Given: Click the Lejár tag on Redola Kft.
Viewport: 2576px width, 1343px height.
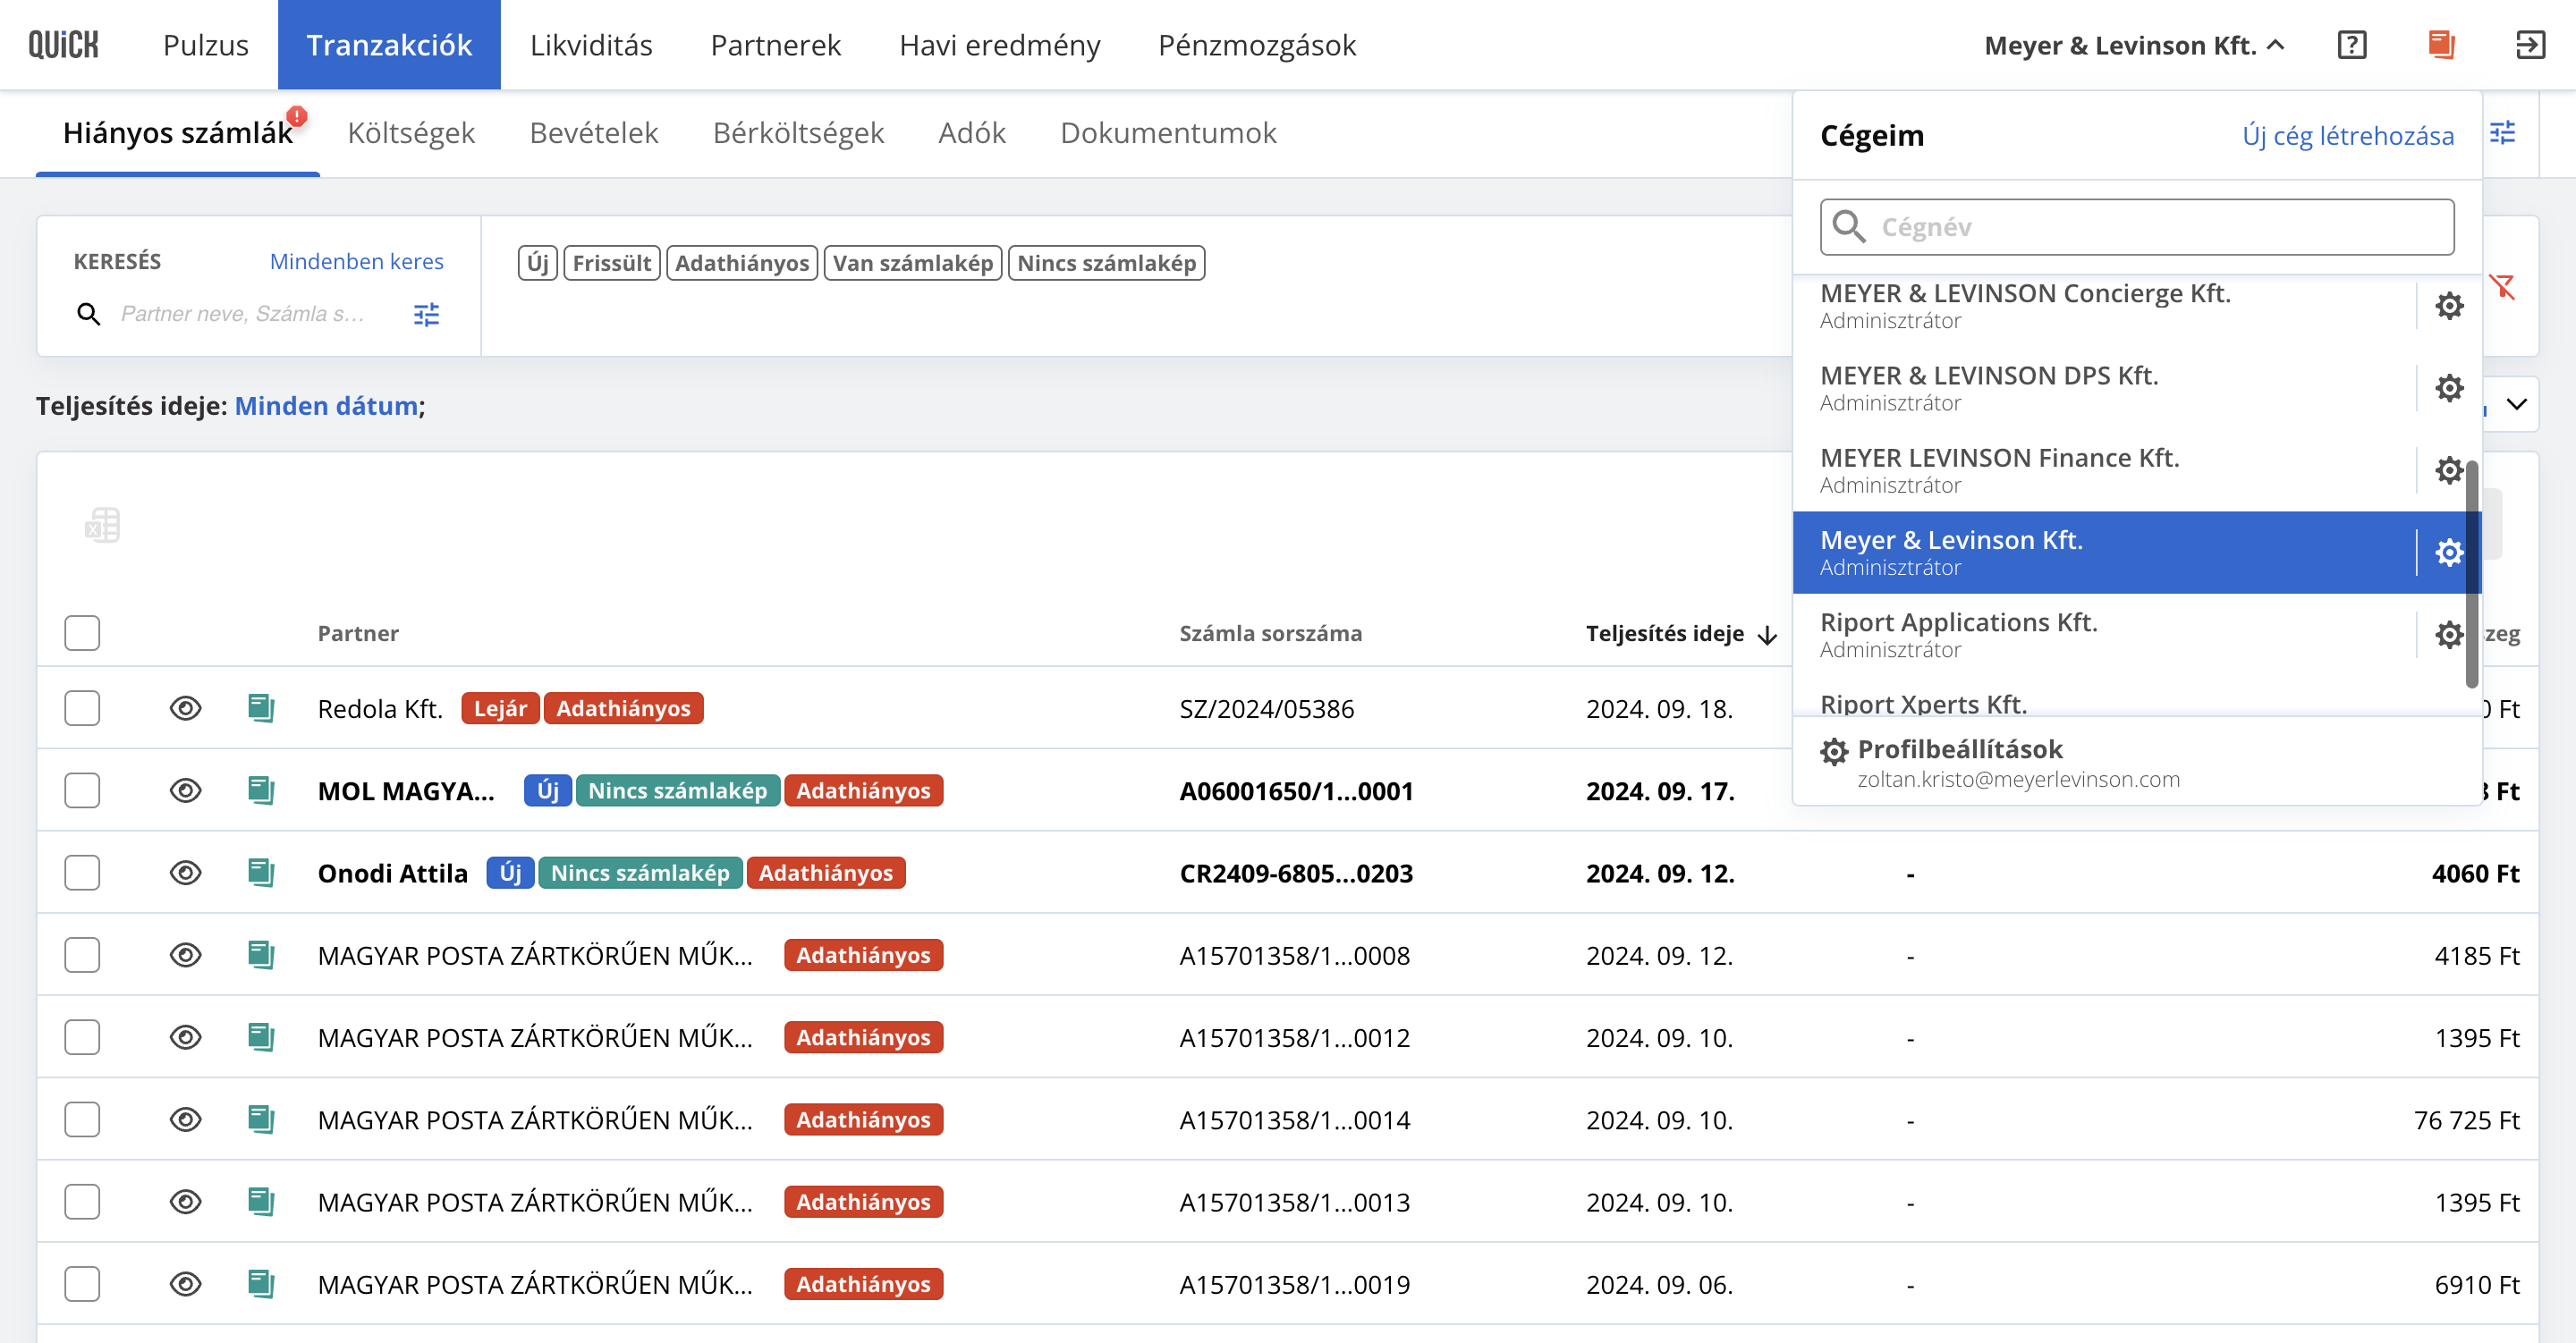Looking at the screenshot, I should click(x=500, y=708).
